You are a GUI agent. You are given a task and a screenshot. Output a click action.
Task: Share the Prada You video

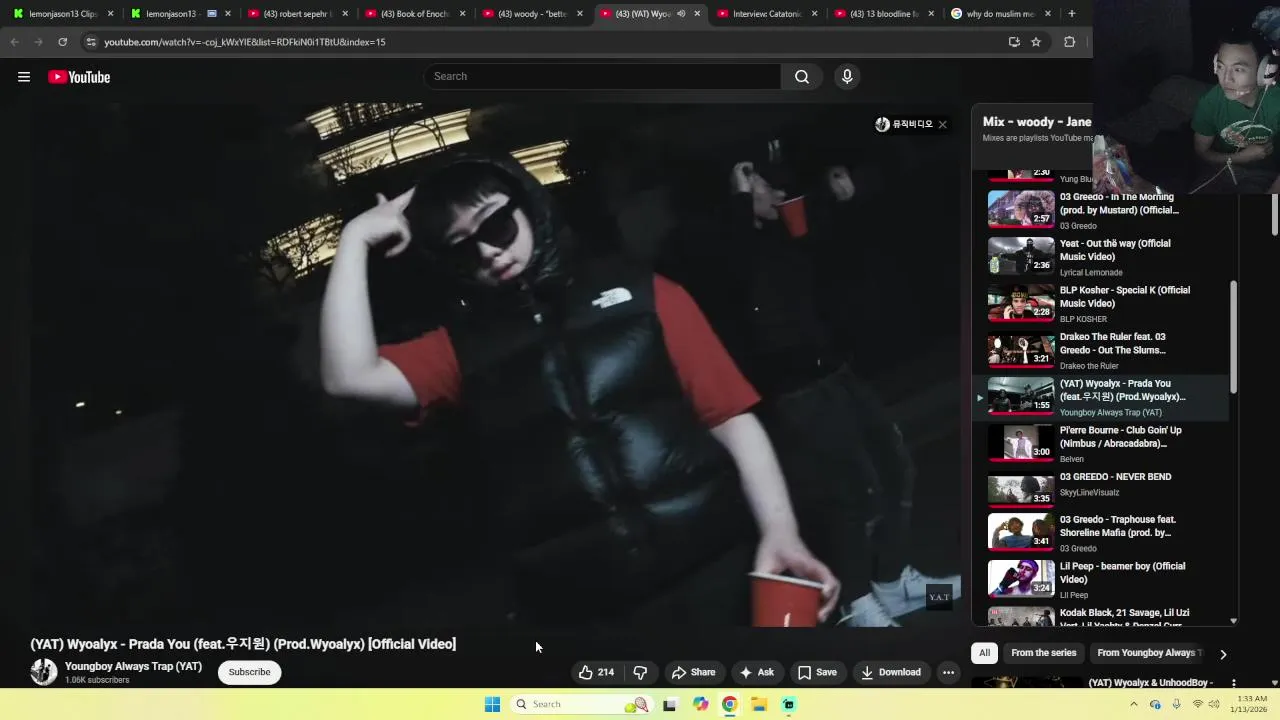[693, 672]
